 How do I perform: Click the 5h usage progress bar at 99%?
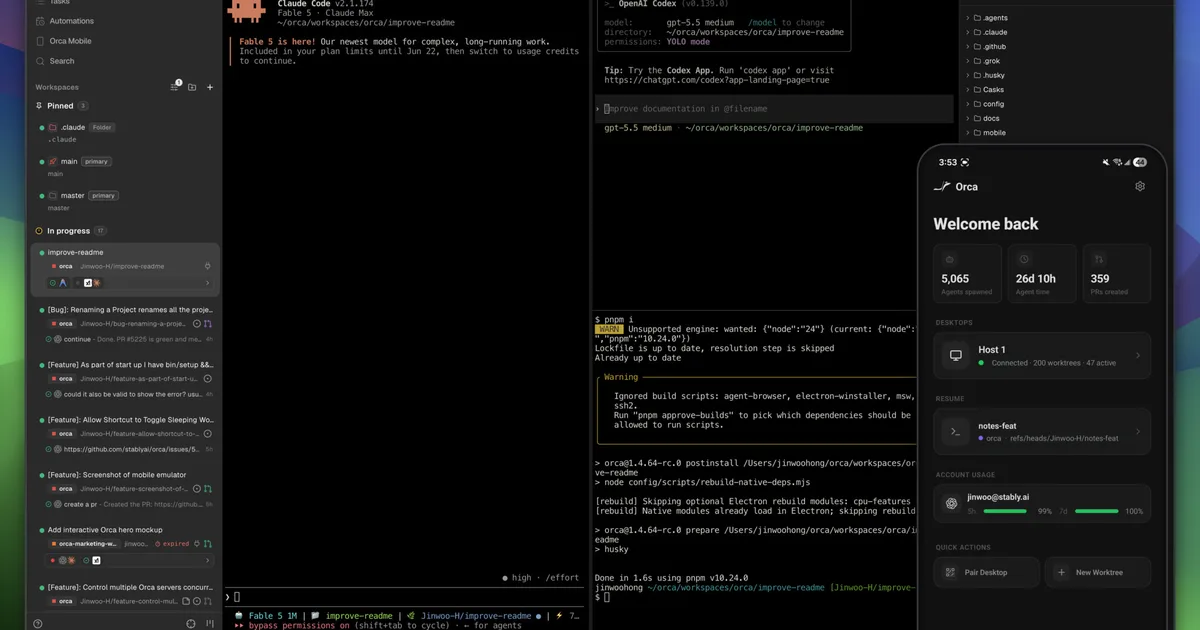1005,511
